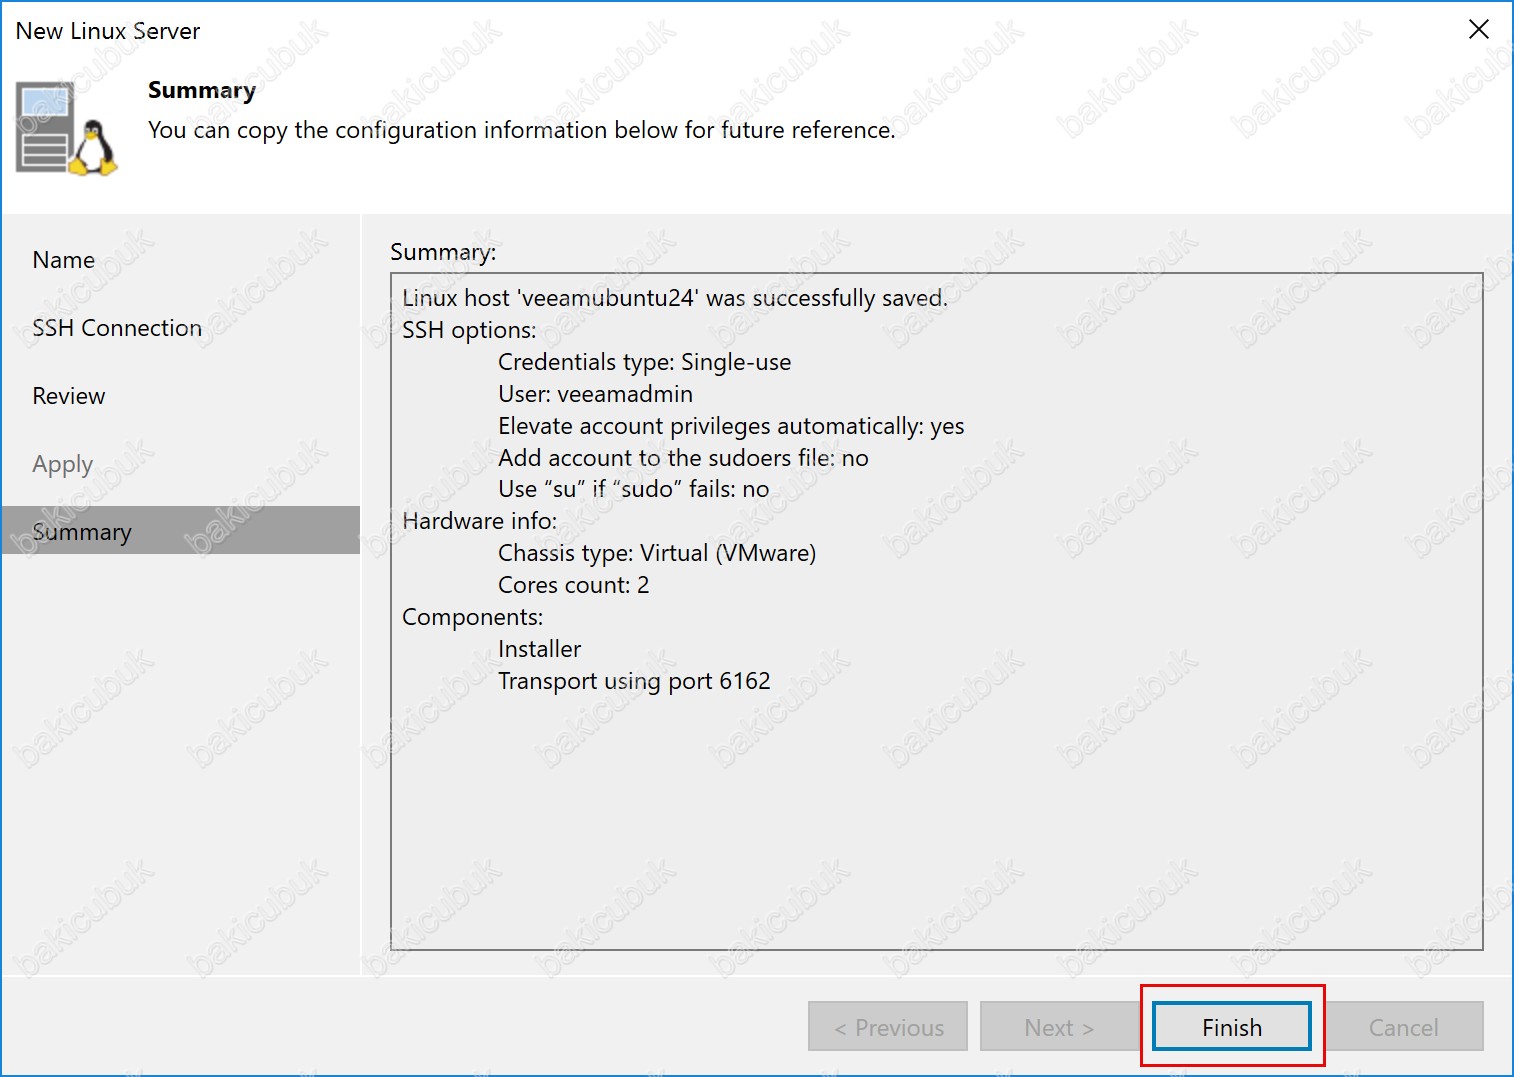Click the 'You can copy the configuration information' description
This screenshot has height=1077, width=1514.
[522, 130]
